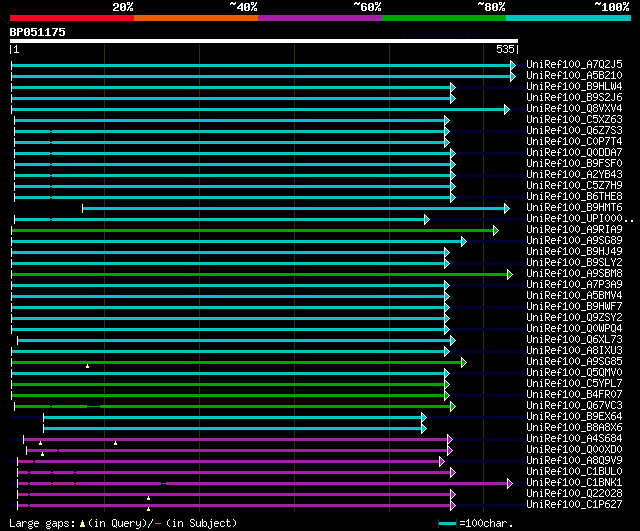
Task: Select the BP051175 query name
Action: (x=38, y=32)
